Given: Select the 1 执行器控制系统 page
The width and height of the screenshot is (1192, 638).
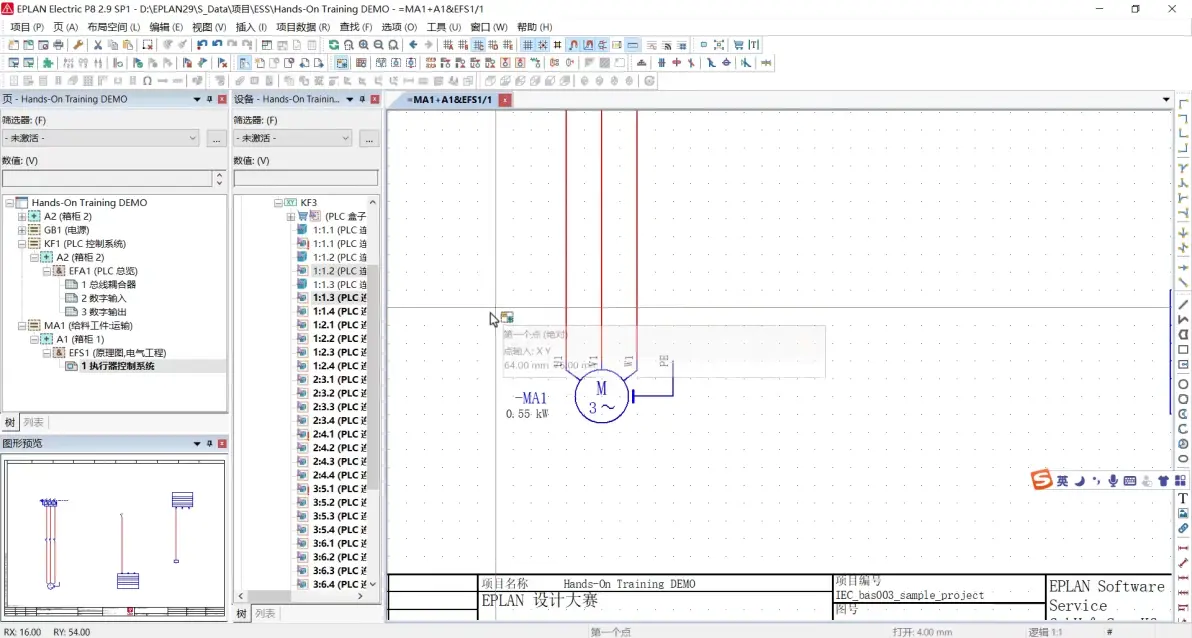Looking at the screenshot, I should point(118,366).
